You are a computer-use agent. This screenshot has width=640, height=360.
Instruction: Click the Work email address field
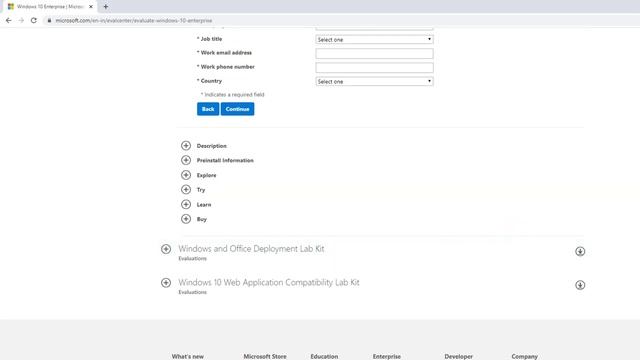pyautogui.click(x=374, y=53)
